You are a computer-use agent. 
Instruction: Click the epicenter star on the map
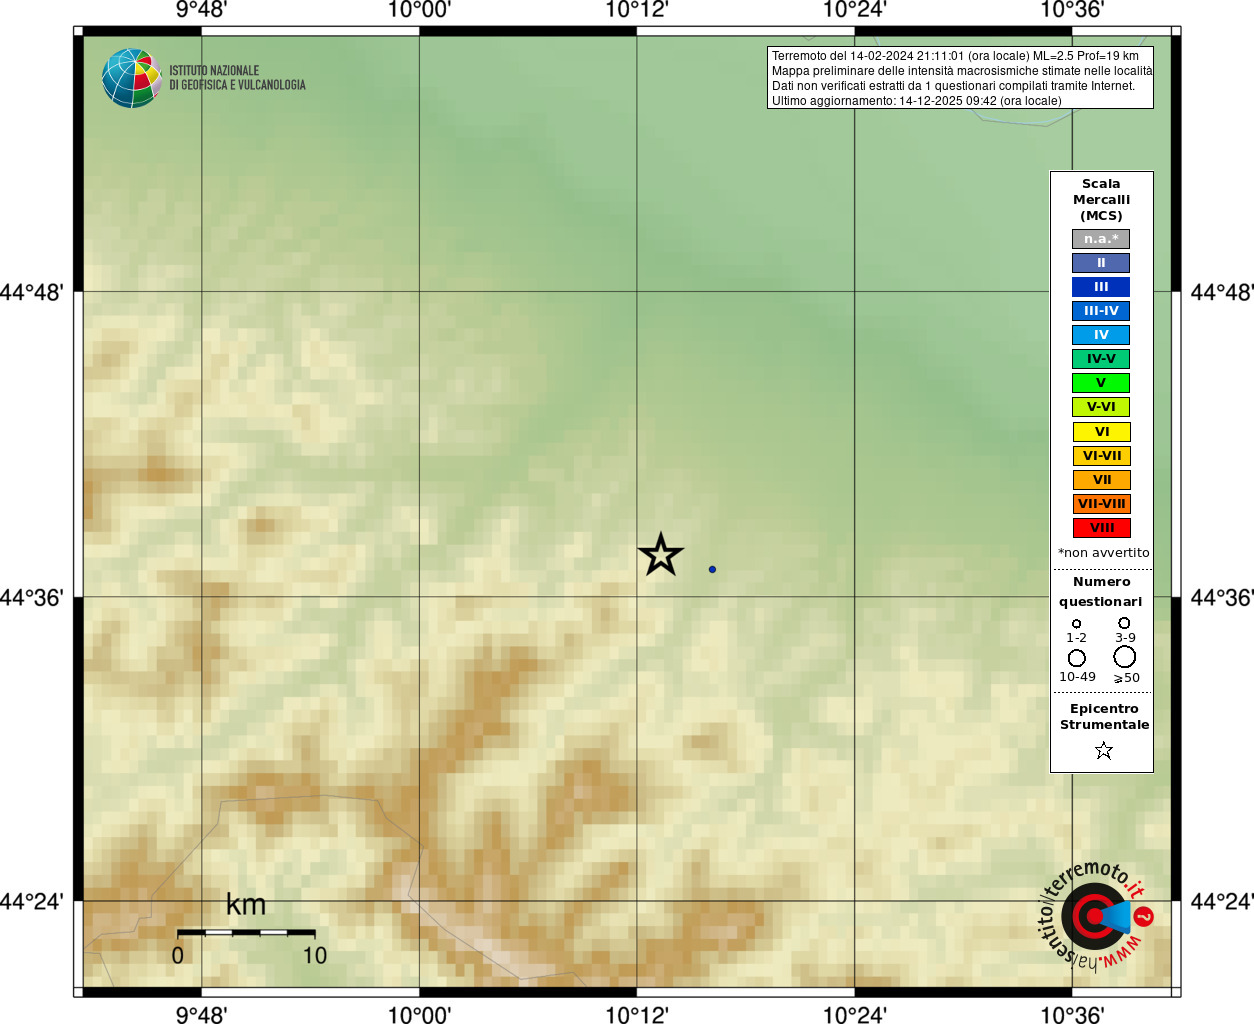[x=660, y=555]
